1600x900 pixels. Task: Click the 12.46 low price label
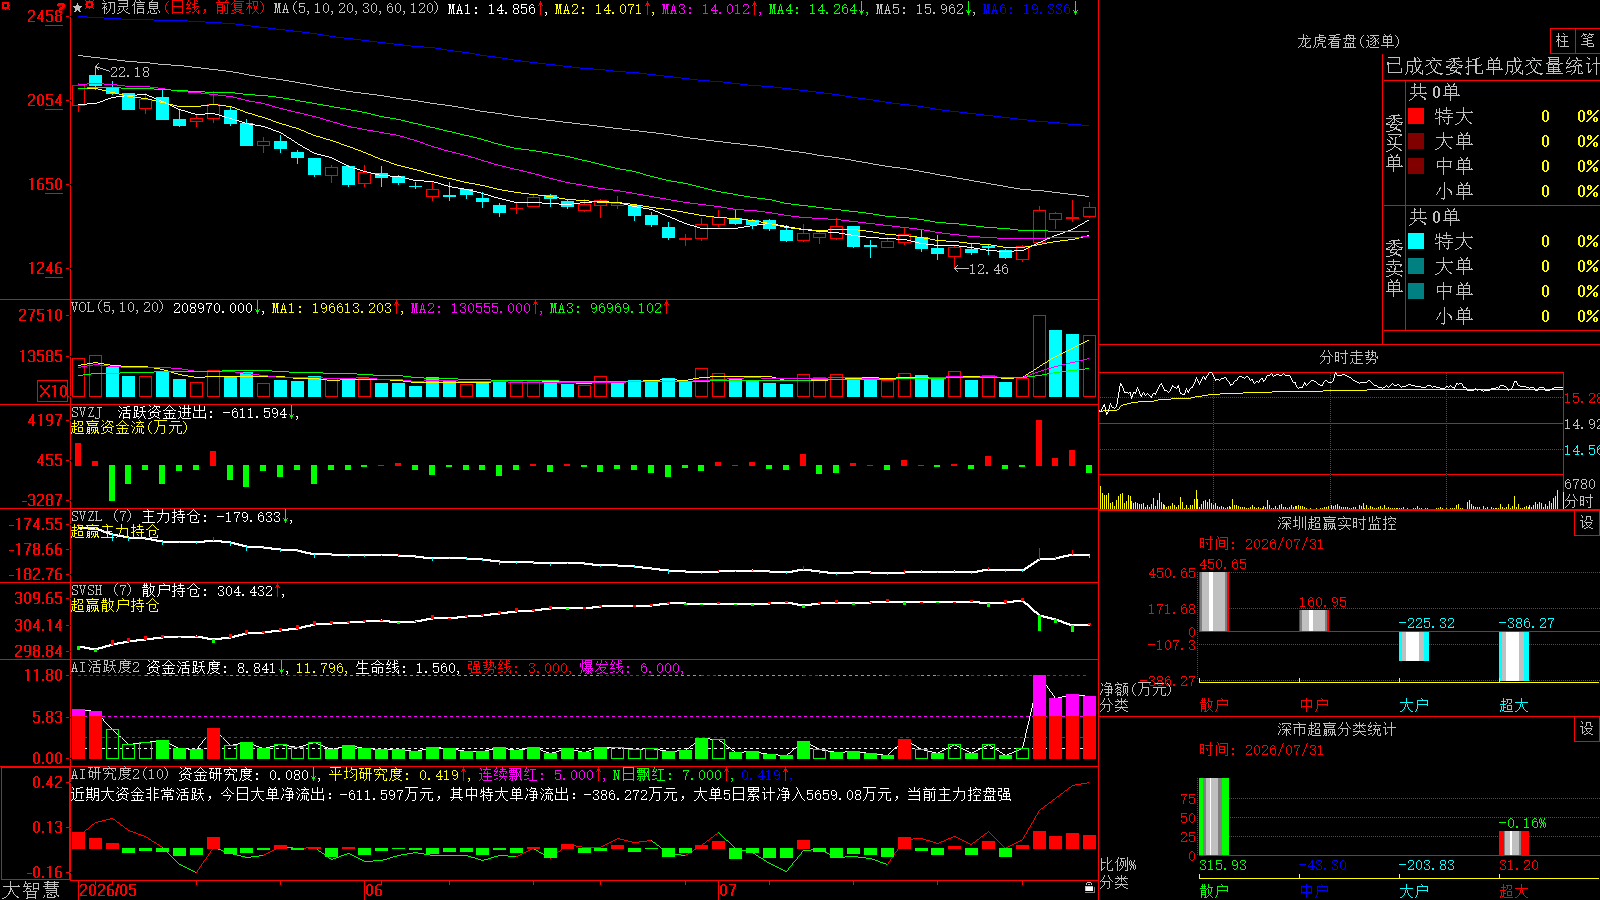pos(989,269)
